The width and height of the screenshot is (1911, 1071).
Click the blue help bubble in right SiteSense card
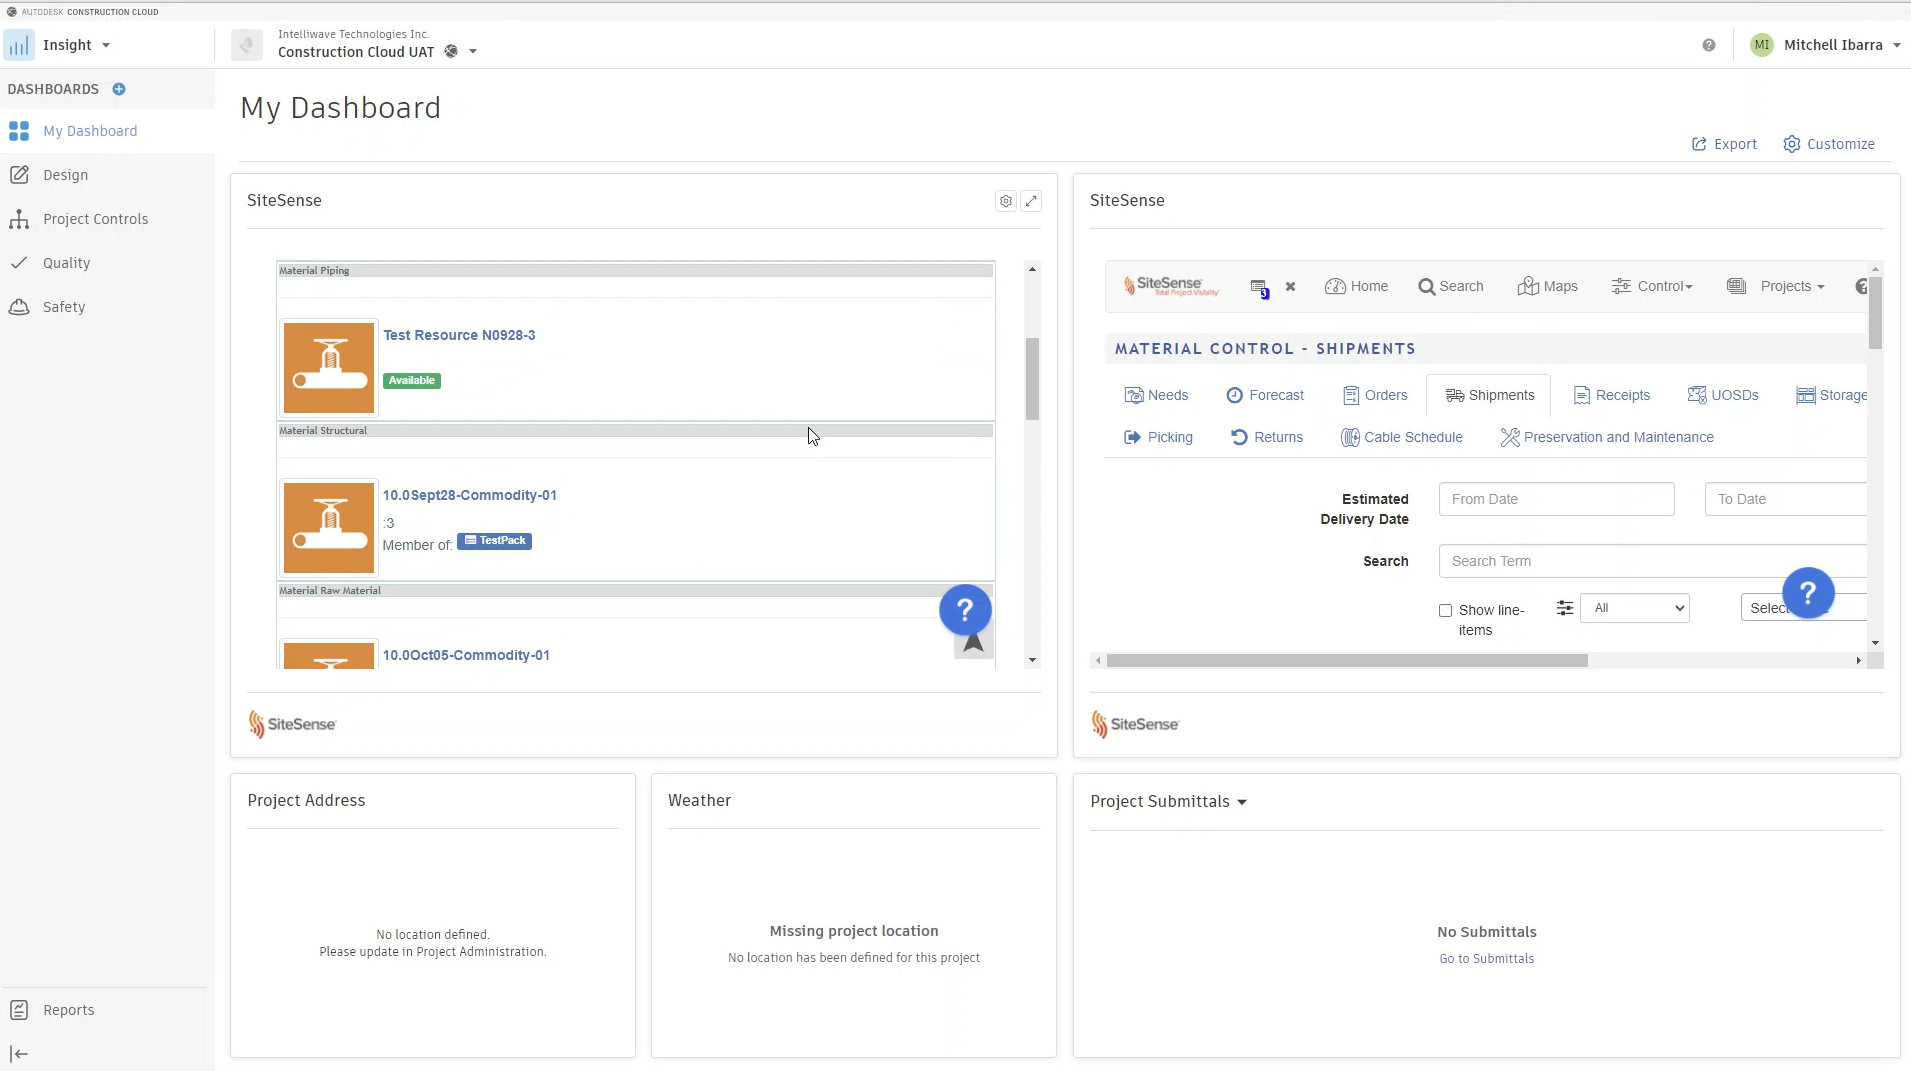(1808, 593)
